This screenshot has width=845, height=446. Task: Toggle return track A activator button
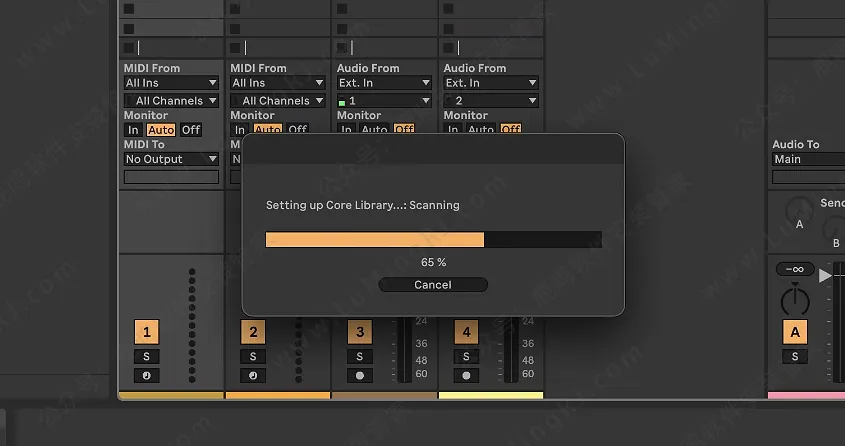tap(794, 333)
